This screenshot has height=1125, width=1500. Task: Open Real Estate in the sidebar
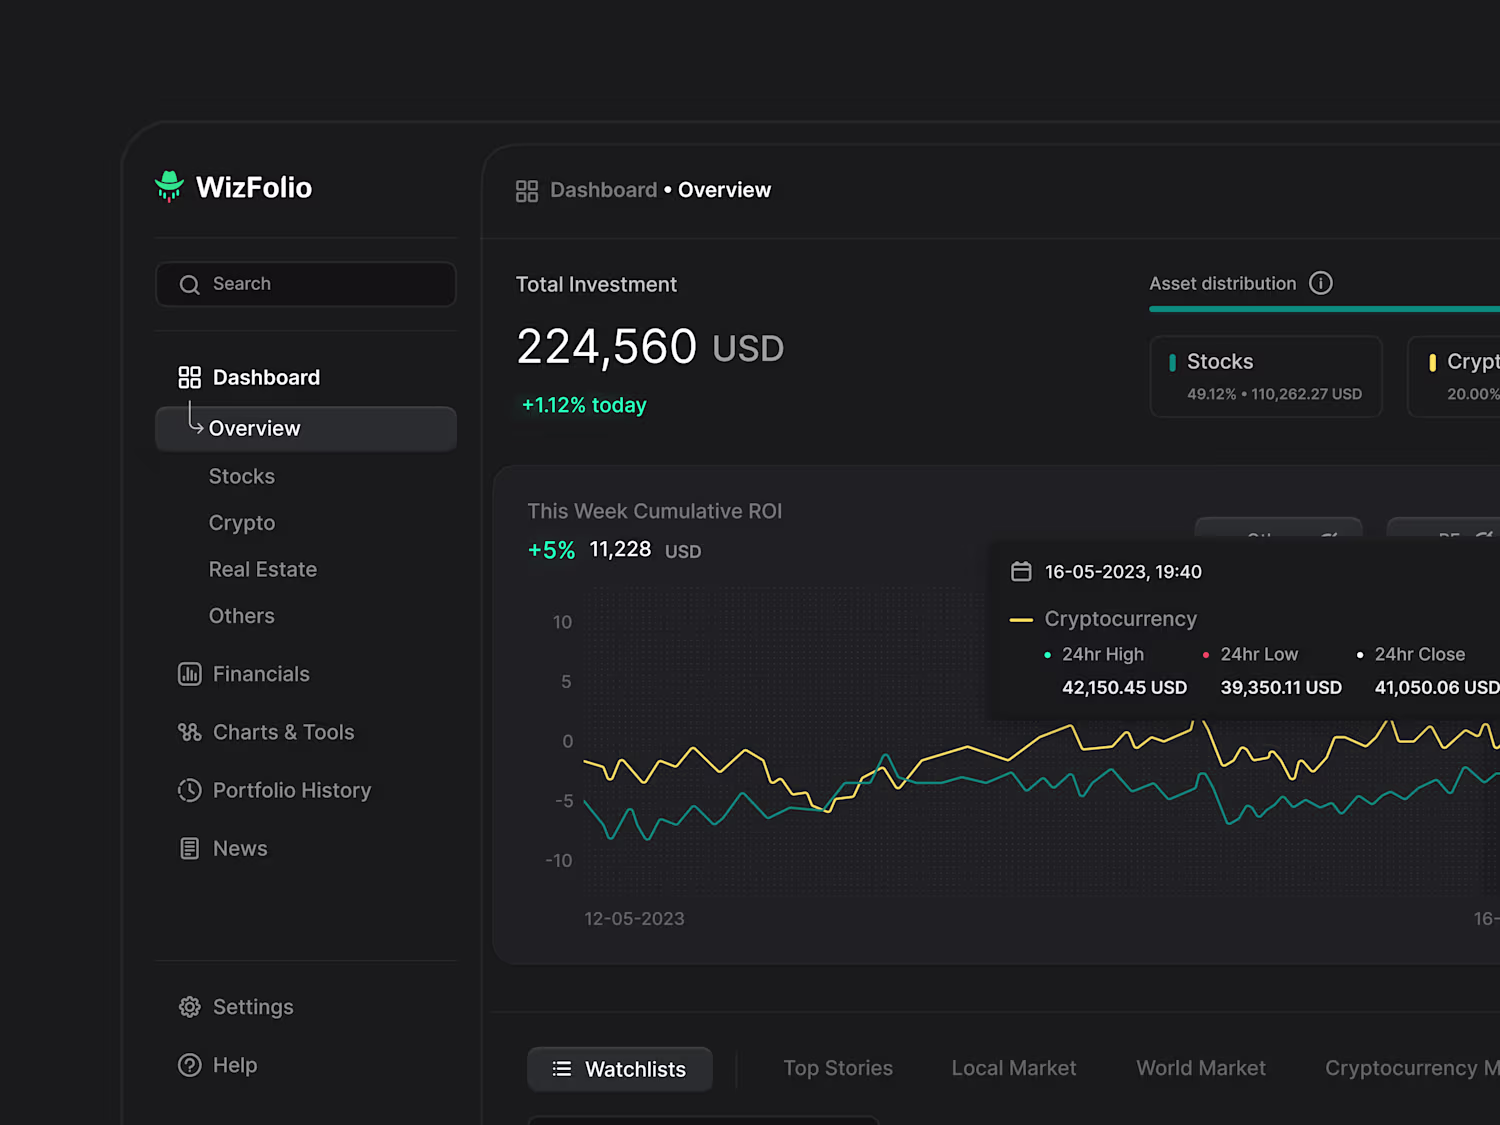point(263,569)
